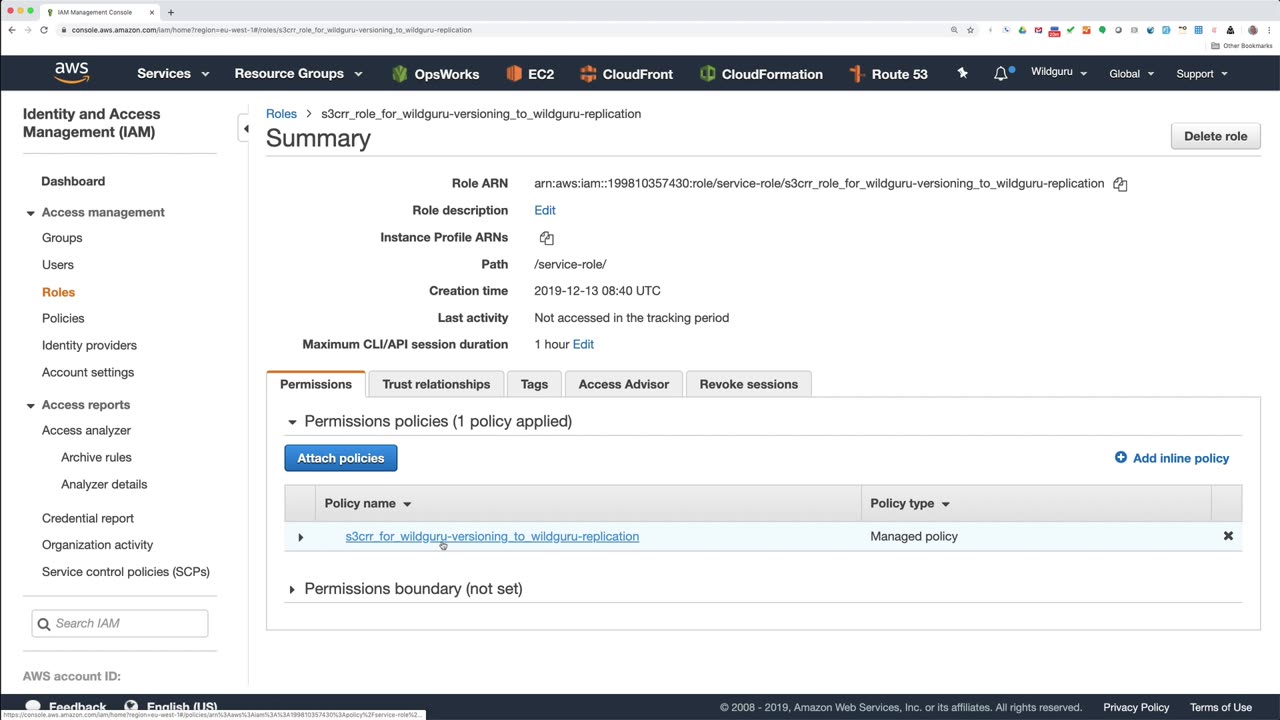Click the pin shortcuts icon
The width and height of the screenshot is (1280, 720).
click(962, 73)
